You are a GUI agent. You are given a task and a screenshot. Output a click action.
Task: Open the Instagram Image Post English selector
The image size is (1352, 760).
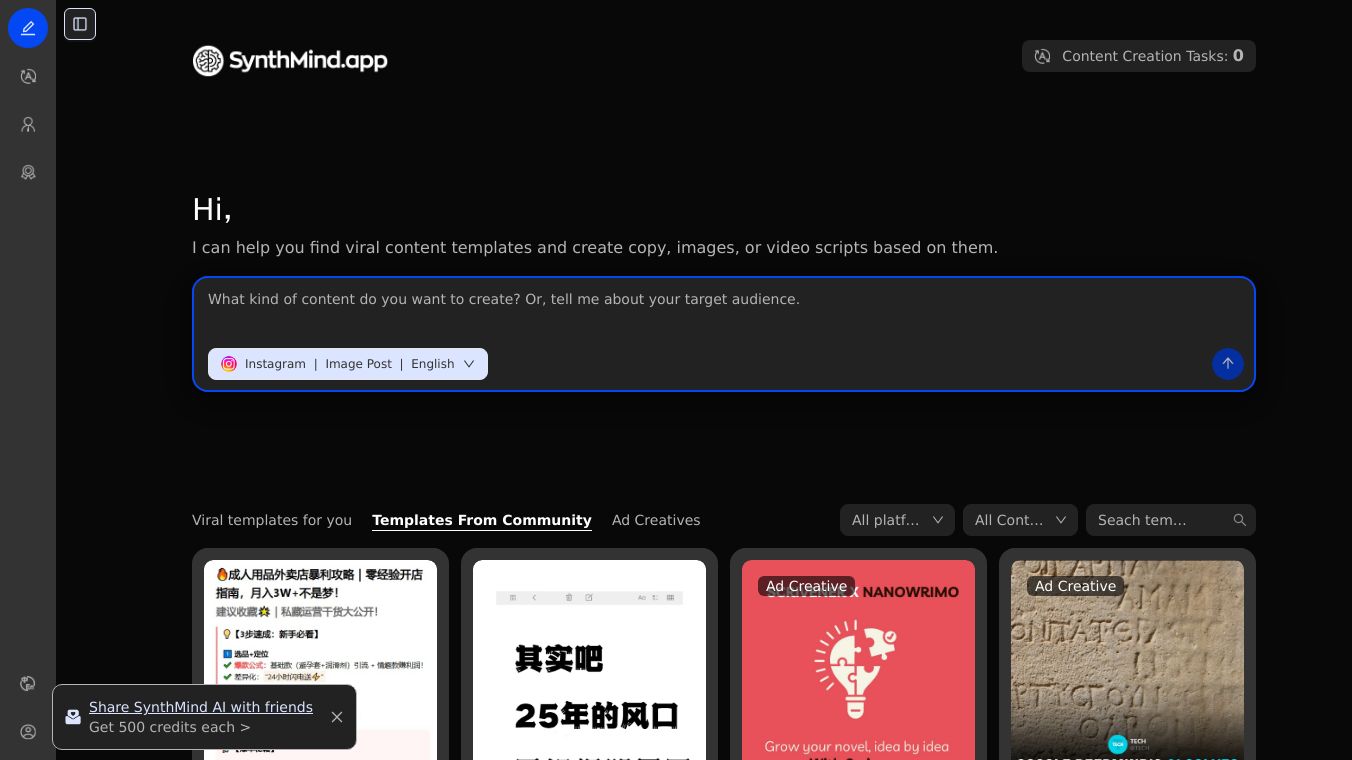point(348,364)
